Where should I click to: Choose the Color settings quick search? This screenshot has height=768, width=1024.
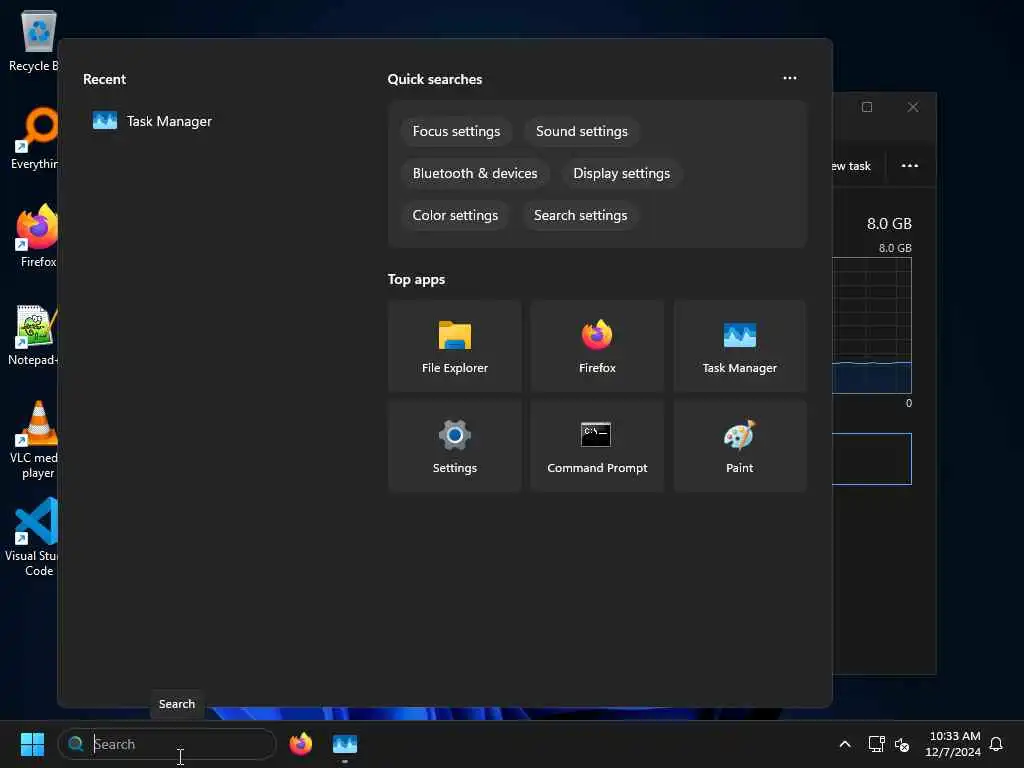coord(455,215)
